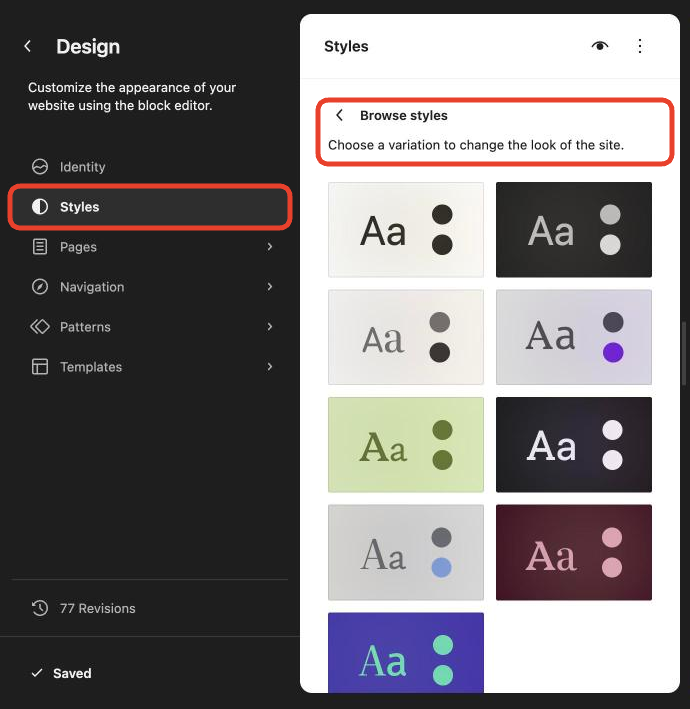690x709 pixels.
Task: Click the Pages document icon
Action: click(40, 247)
